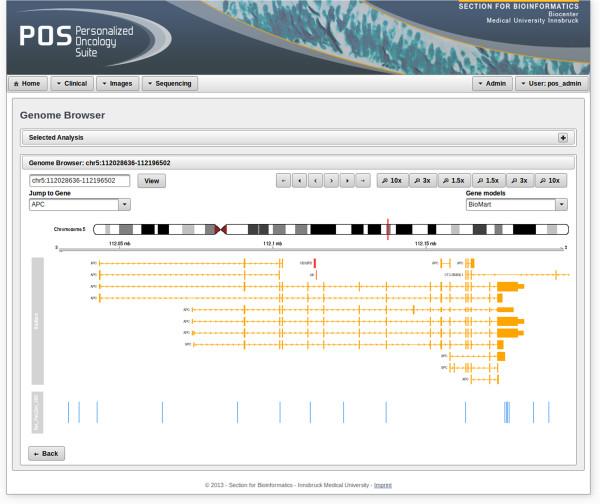Click the red position marker on Chromosome 5
This screenshot has width=600, height=504.
click(x=388, y=229)
